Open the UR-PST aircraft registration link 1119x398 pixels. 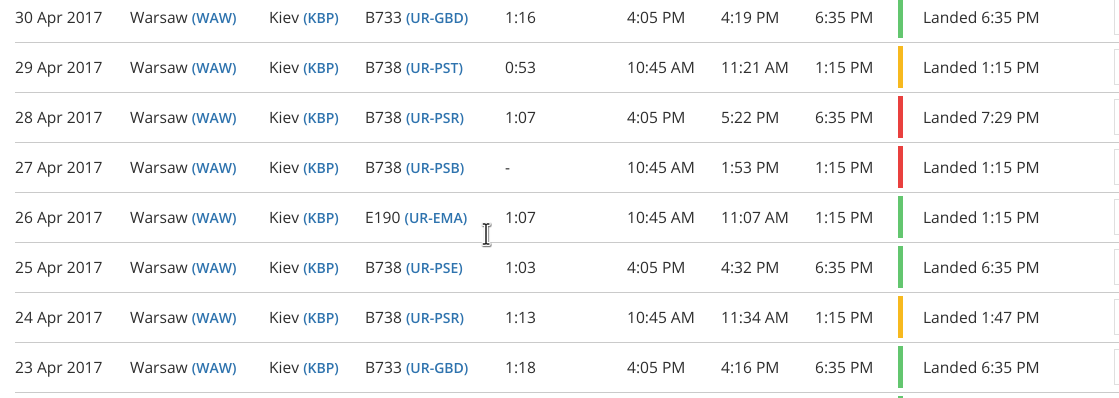click(x=434, y=68)
